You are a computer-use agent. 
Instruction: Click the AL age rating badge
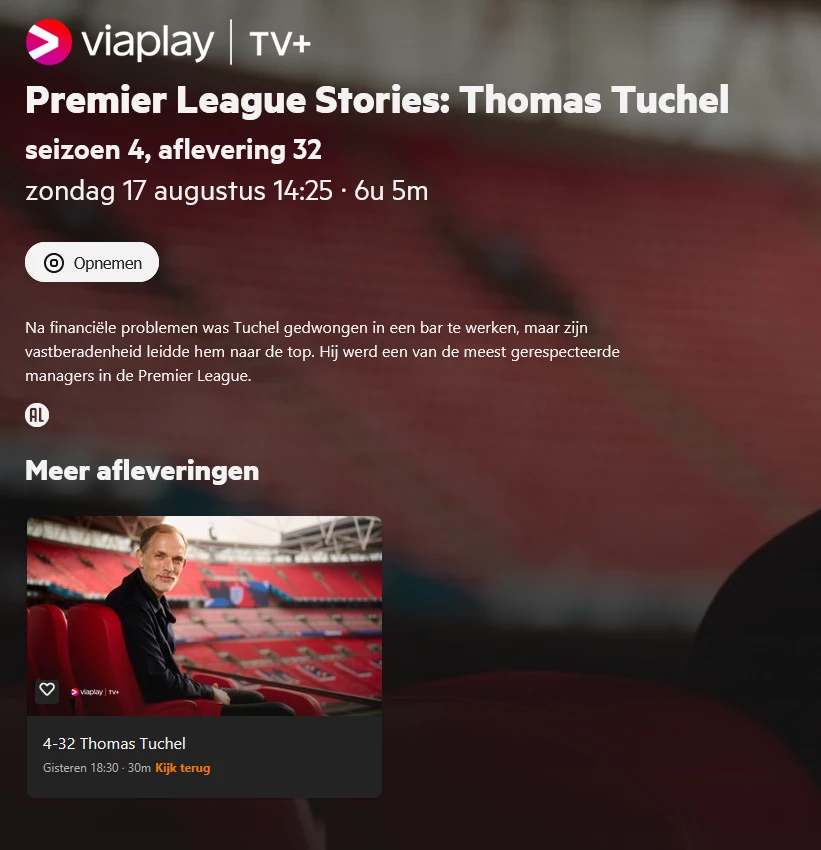[37, 415]
